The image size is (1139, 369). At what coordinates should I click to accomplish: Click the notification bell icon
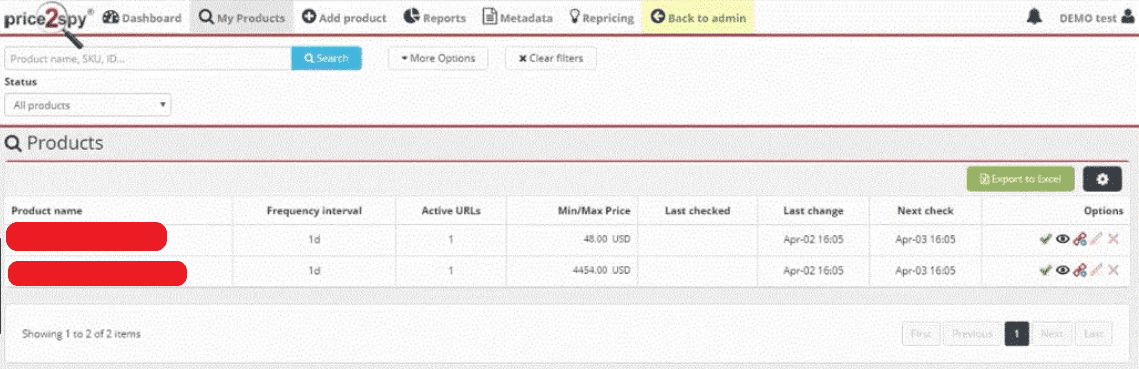[x=1034, y=17]
